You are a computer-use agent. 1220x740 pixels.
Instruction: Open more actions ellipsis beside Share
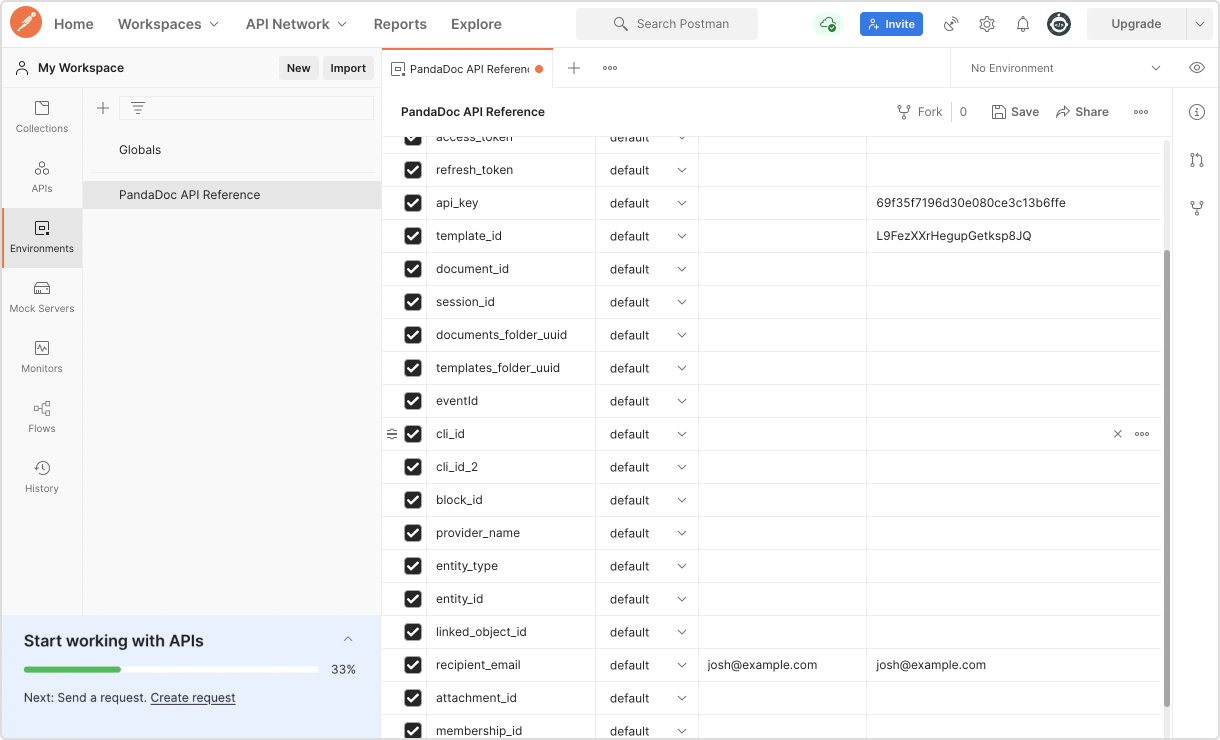(1141, 112)
